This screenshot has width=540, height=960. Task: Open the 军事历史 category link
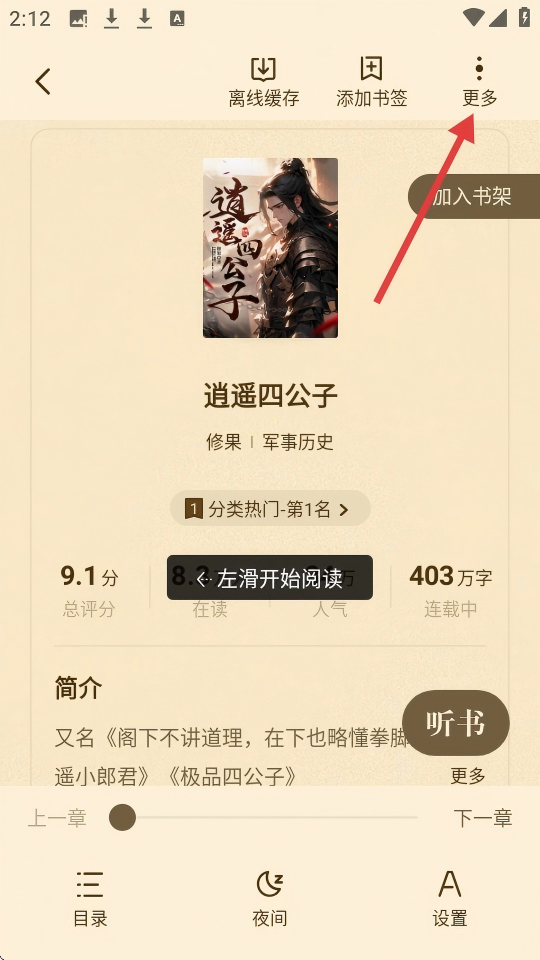point(298,441)
